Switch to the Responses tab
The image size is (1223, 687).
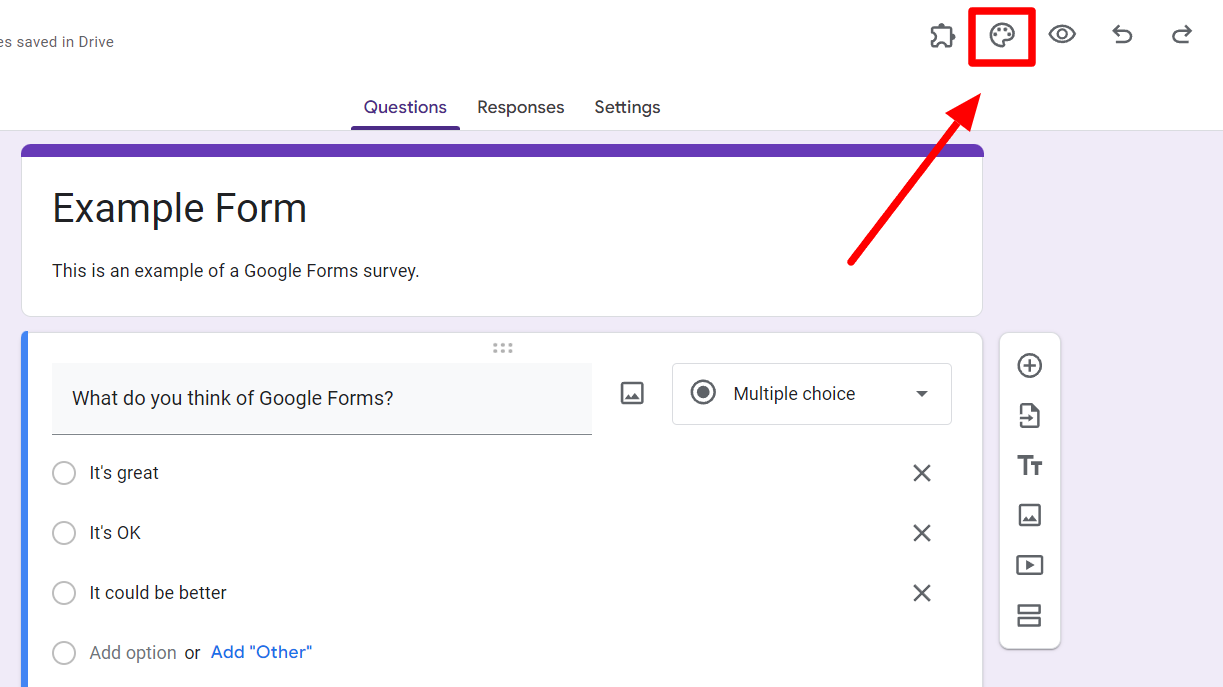tap(520, 107)
